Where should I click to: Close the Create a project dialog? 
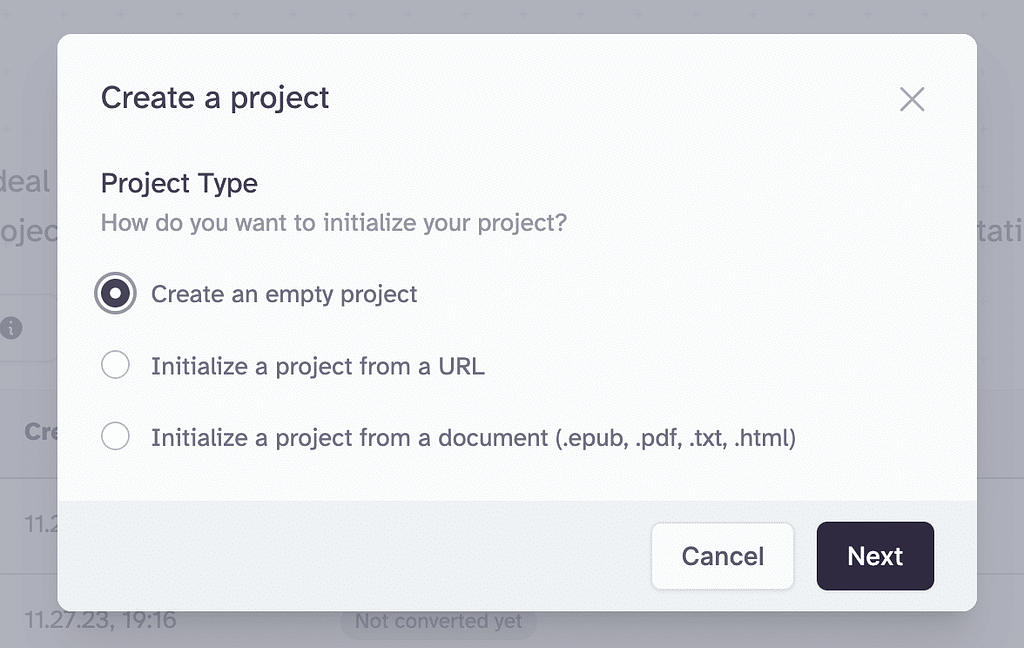click(912, 99)
